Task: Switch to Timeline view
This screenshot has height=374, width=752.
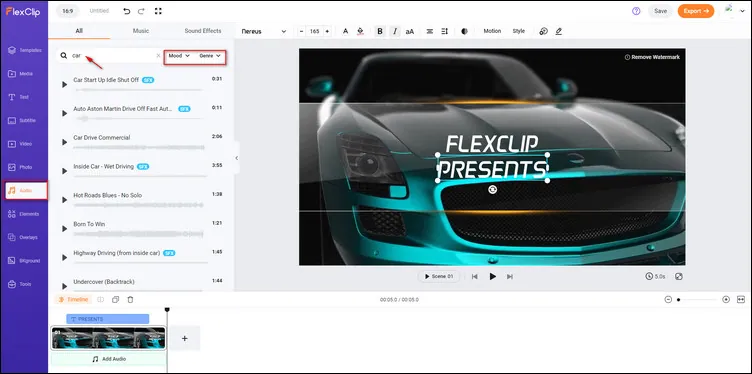Action: [x=73, y=300]
